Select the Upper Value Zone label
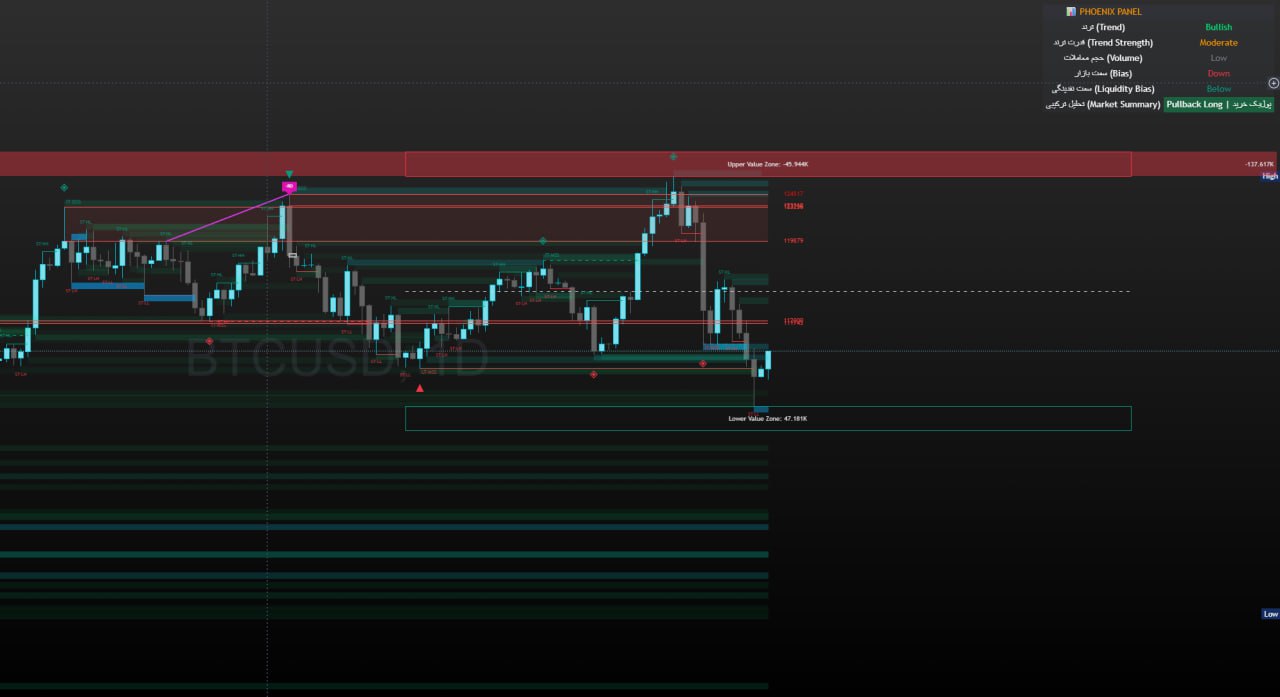This screenshot has height=697, width=1280. (767, 164)
